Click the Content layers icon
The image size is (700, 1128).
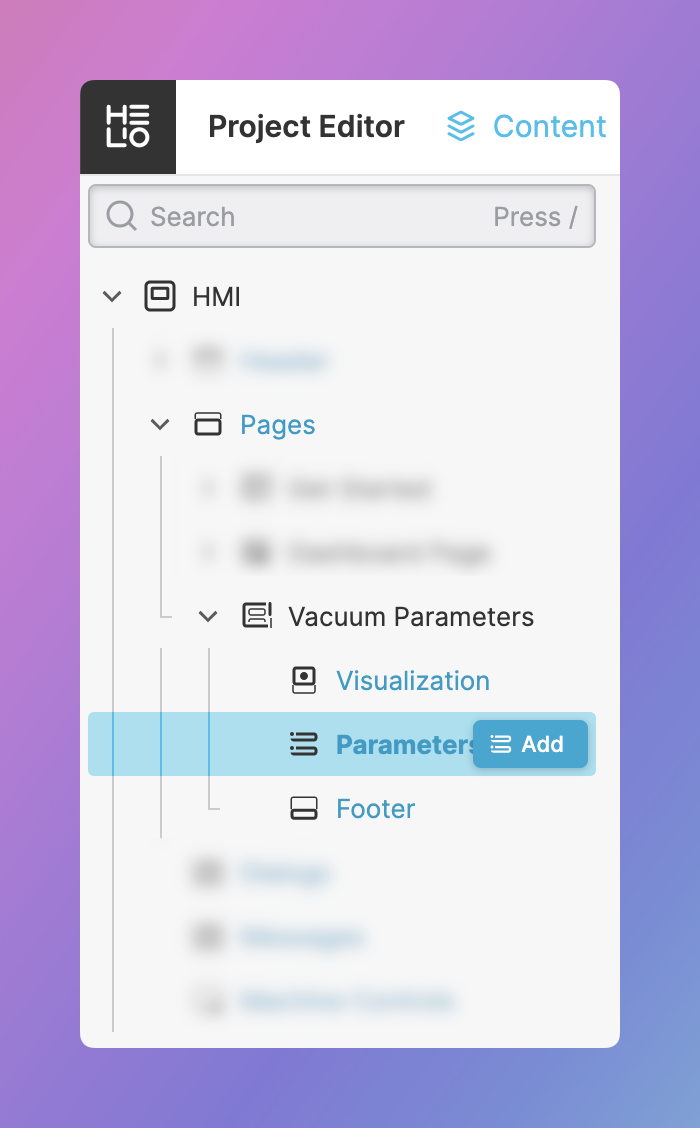pyautogui.click(x=461, y=127)
